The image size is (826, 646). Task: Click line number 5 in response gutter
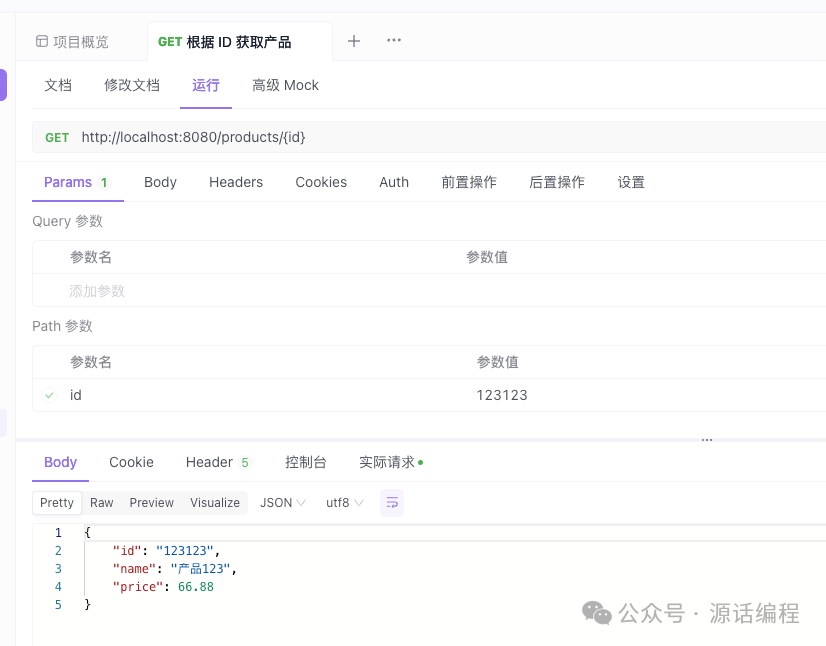[x=58, y=604]
